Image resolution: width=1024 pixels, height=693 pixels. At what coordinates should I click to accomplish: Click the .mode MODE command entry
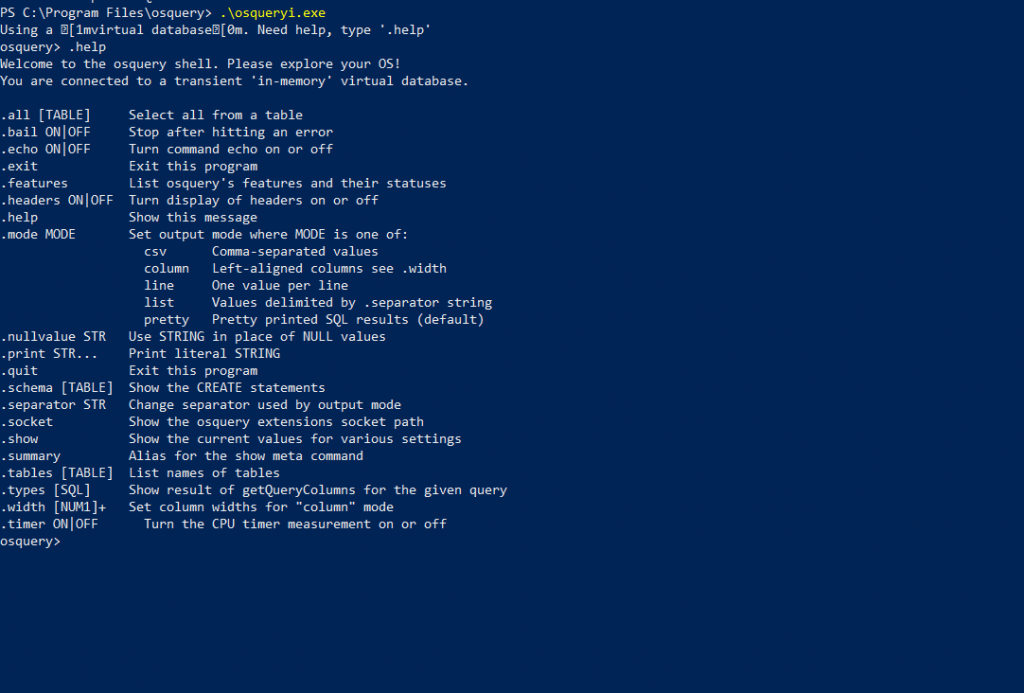(38, 234)
